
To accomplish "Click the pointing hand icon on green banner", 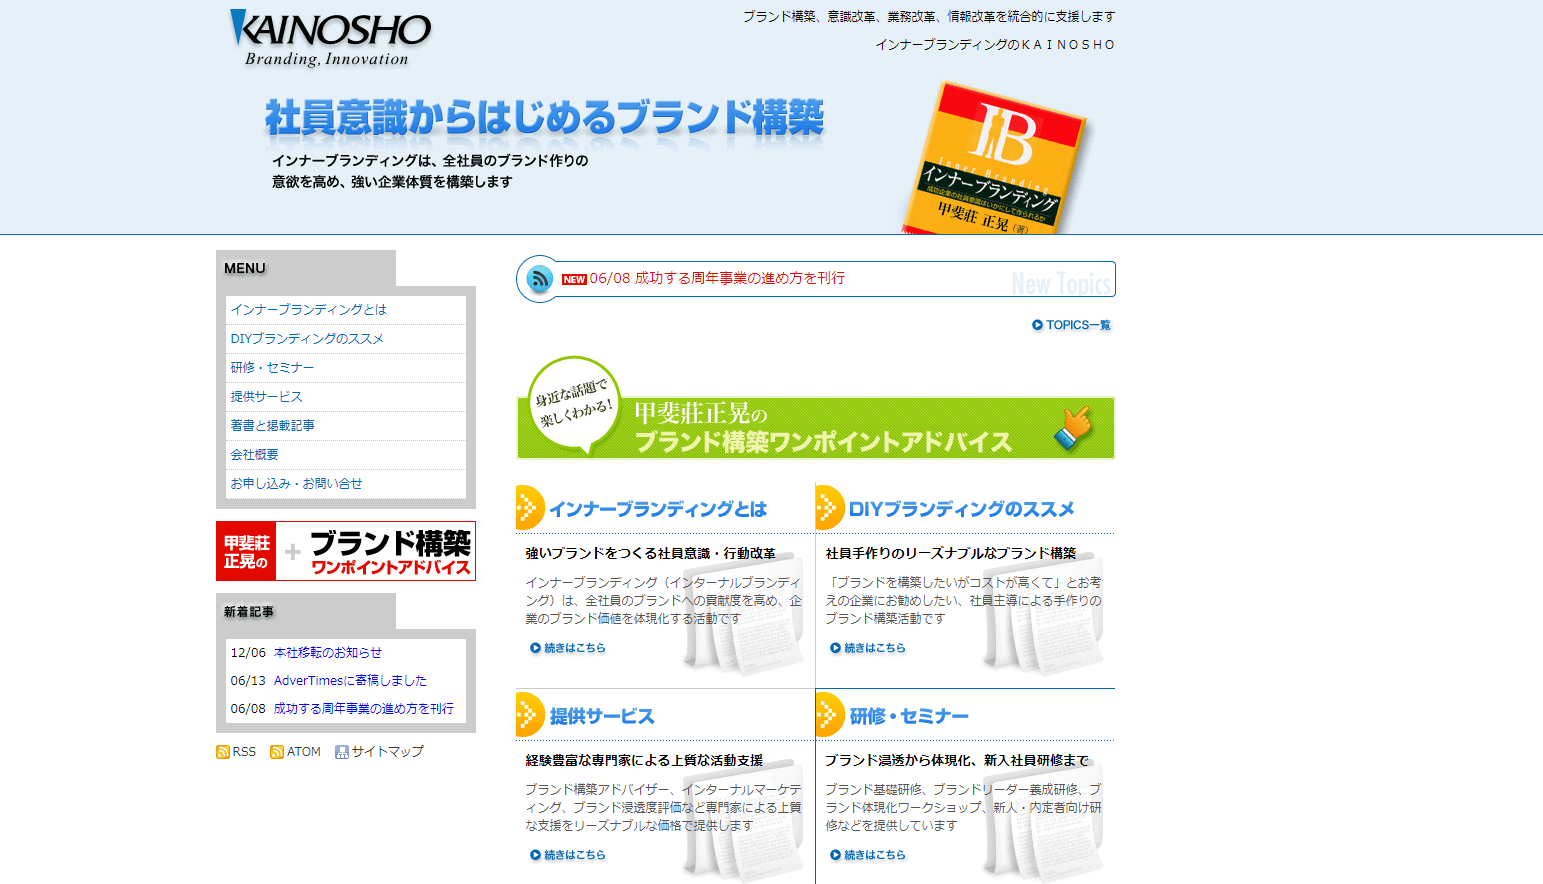I will [1074, 428].
